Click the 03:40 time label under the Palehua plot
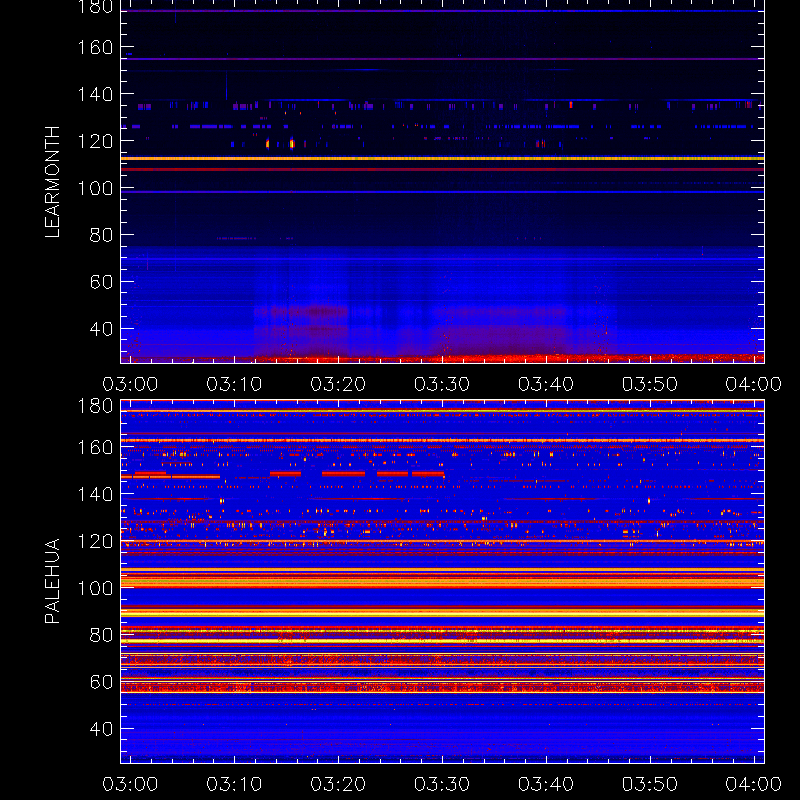 click(x=546, y=784)
